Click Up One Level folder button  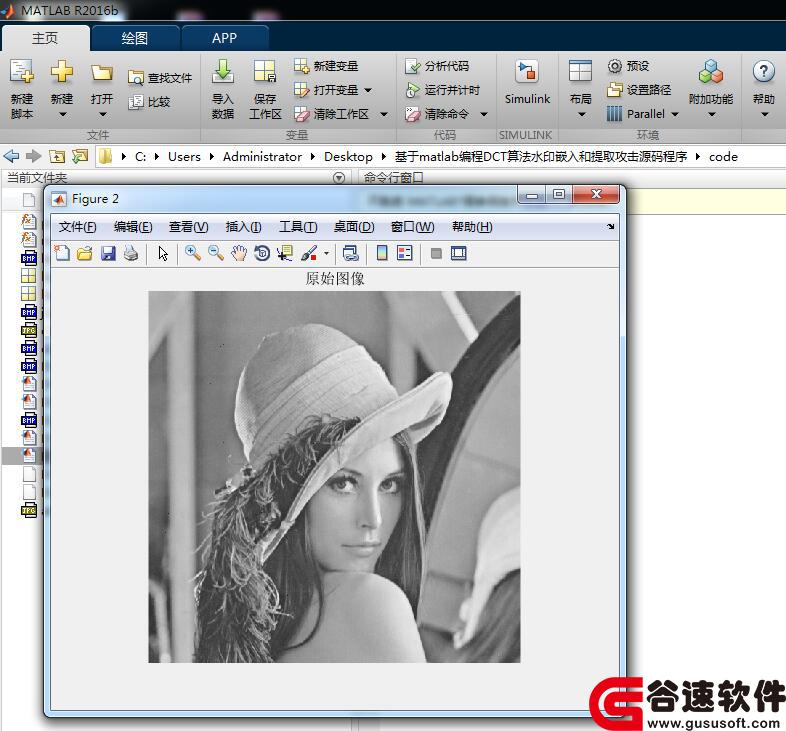tap(57, 157)
